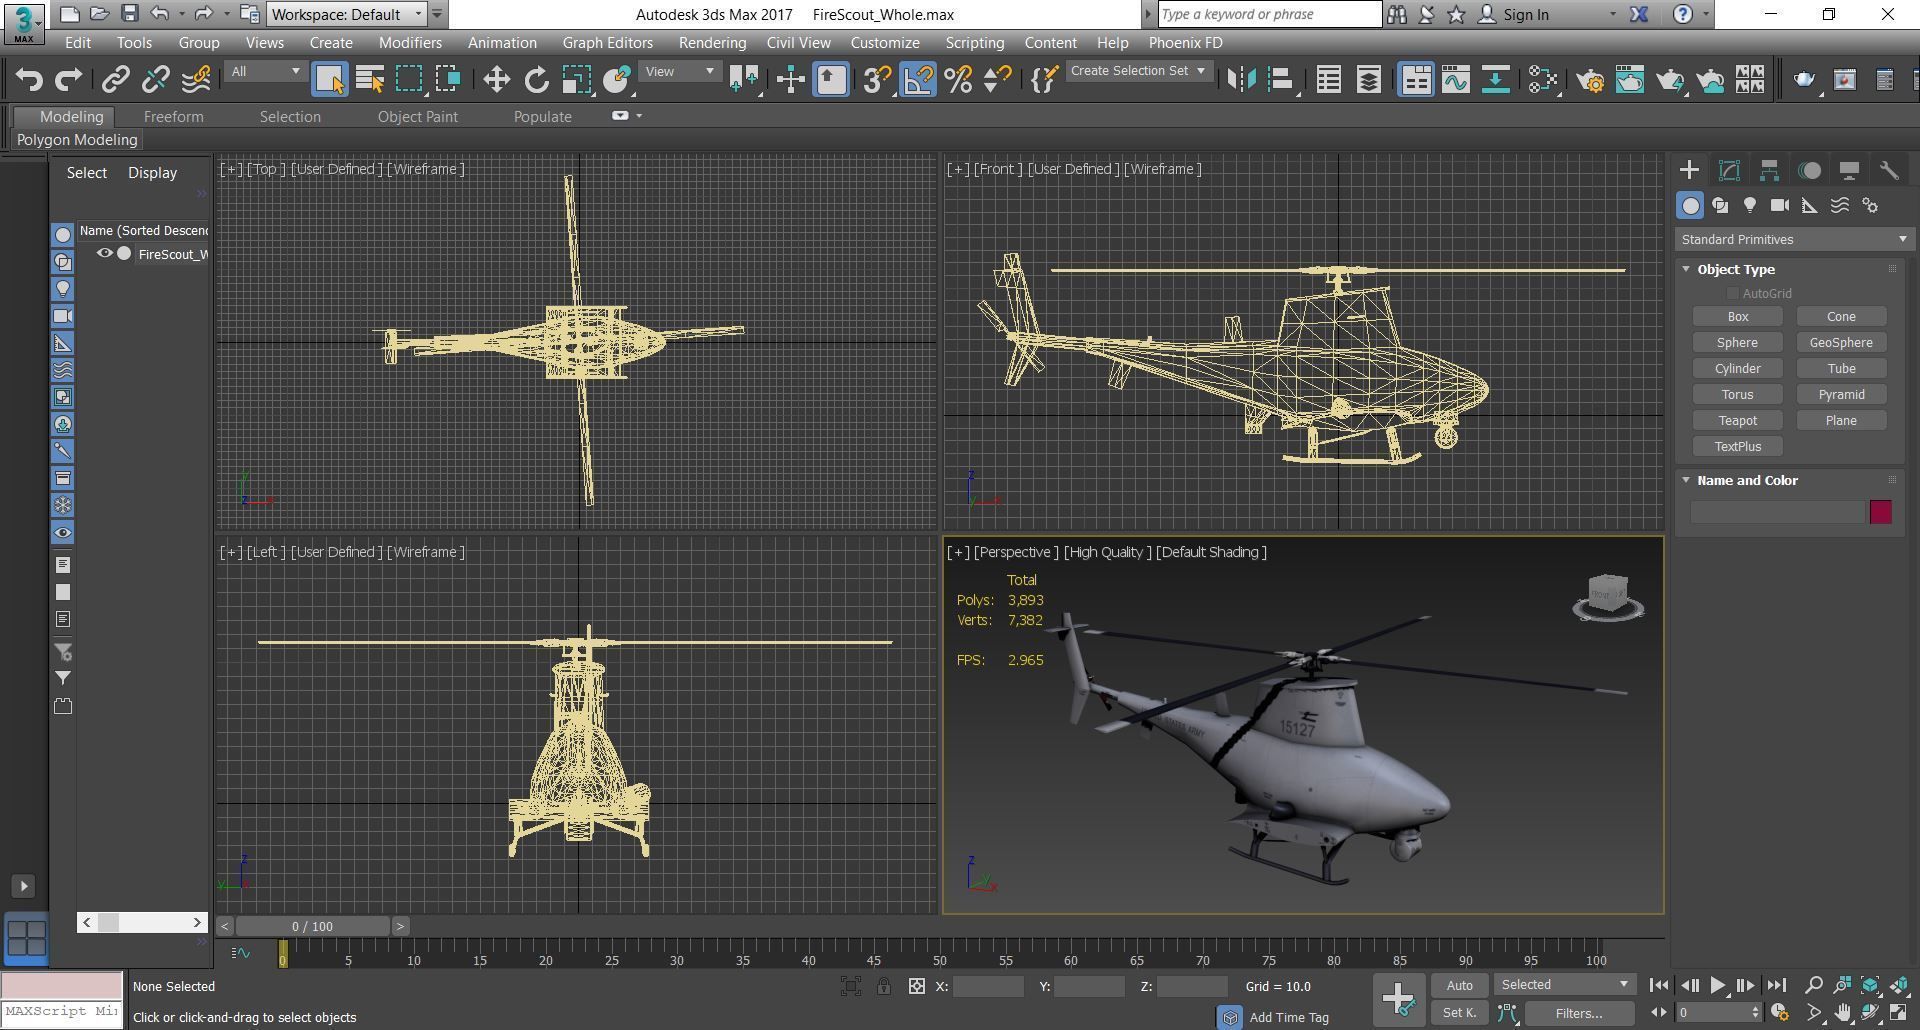This screenshot has height=1030, width=1920.
Task: Open the Rendering menu
Action: tap(712, 43)
